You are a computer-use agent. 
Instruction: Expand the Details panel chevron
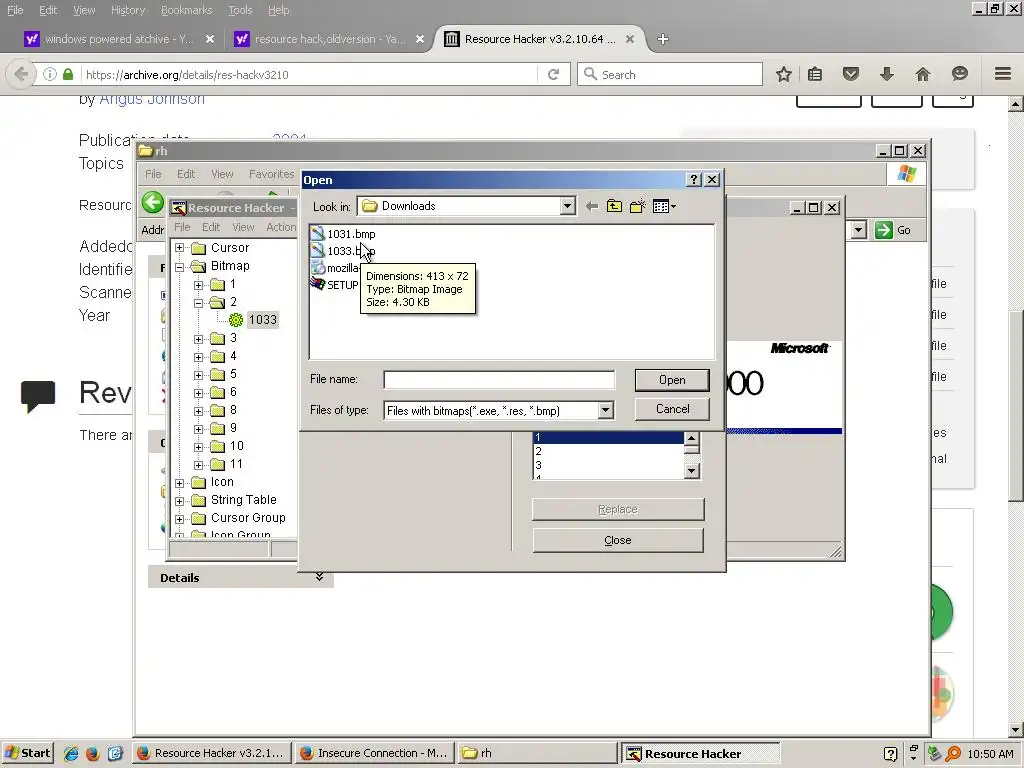(319, 577)
